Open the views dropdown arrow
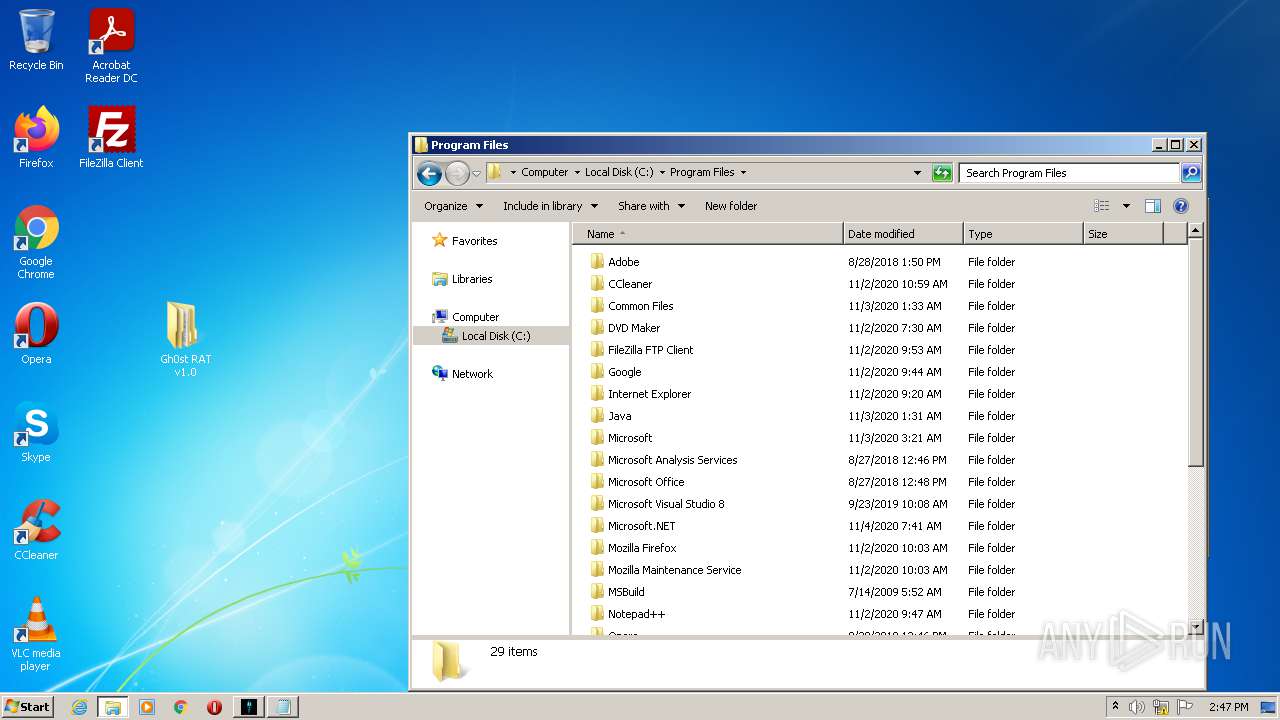 click(1126, 206)
